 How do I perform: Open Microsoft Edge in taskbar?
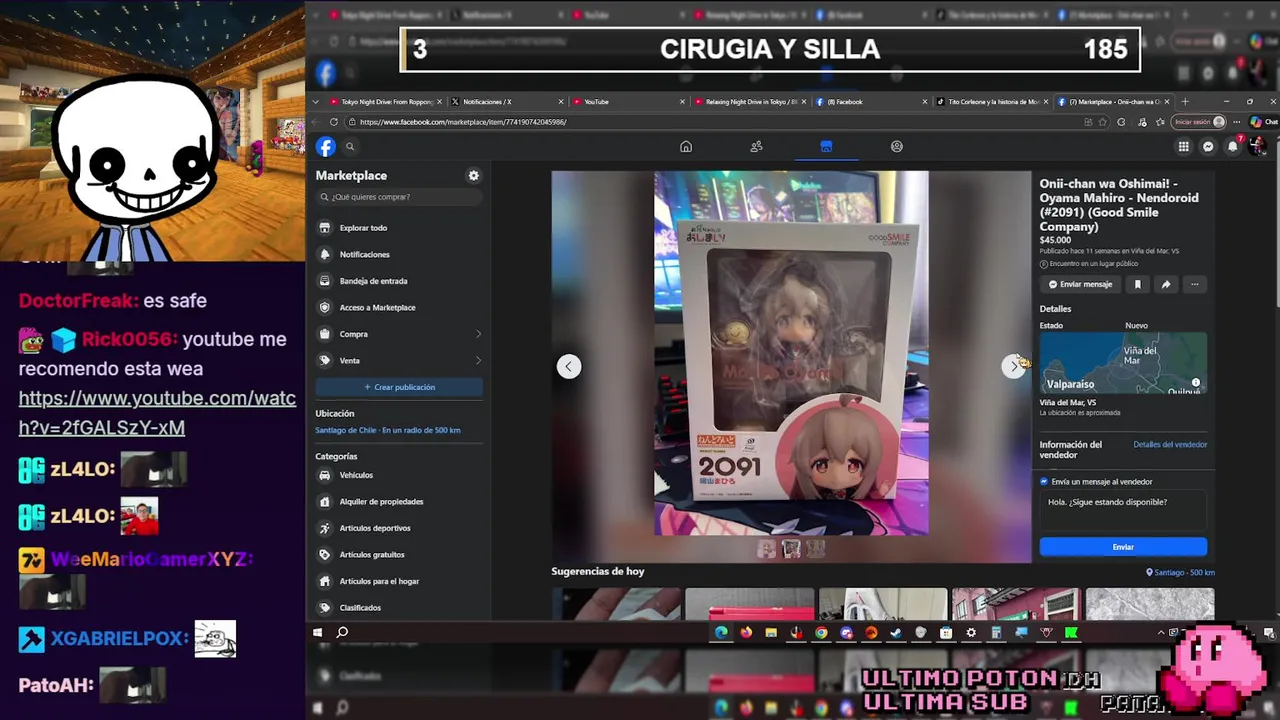click(x=721, y=632)
